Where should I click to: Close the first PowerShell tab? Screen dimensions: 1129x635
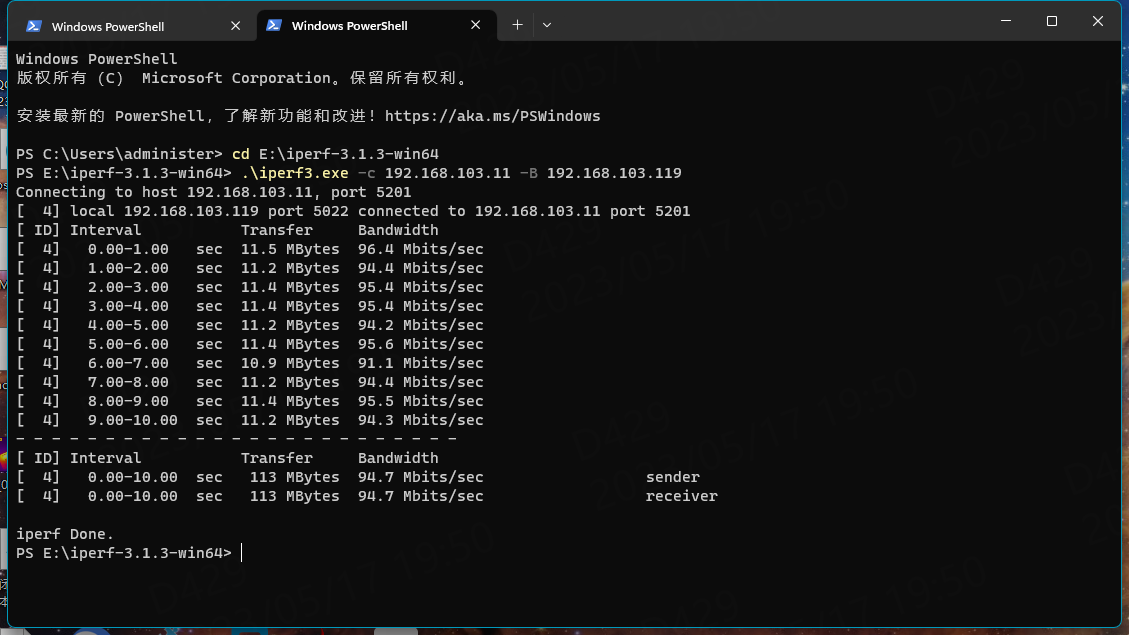coord(235,26)
